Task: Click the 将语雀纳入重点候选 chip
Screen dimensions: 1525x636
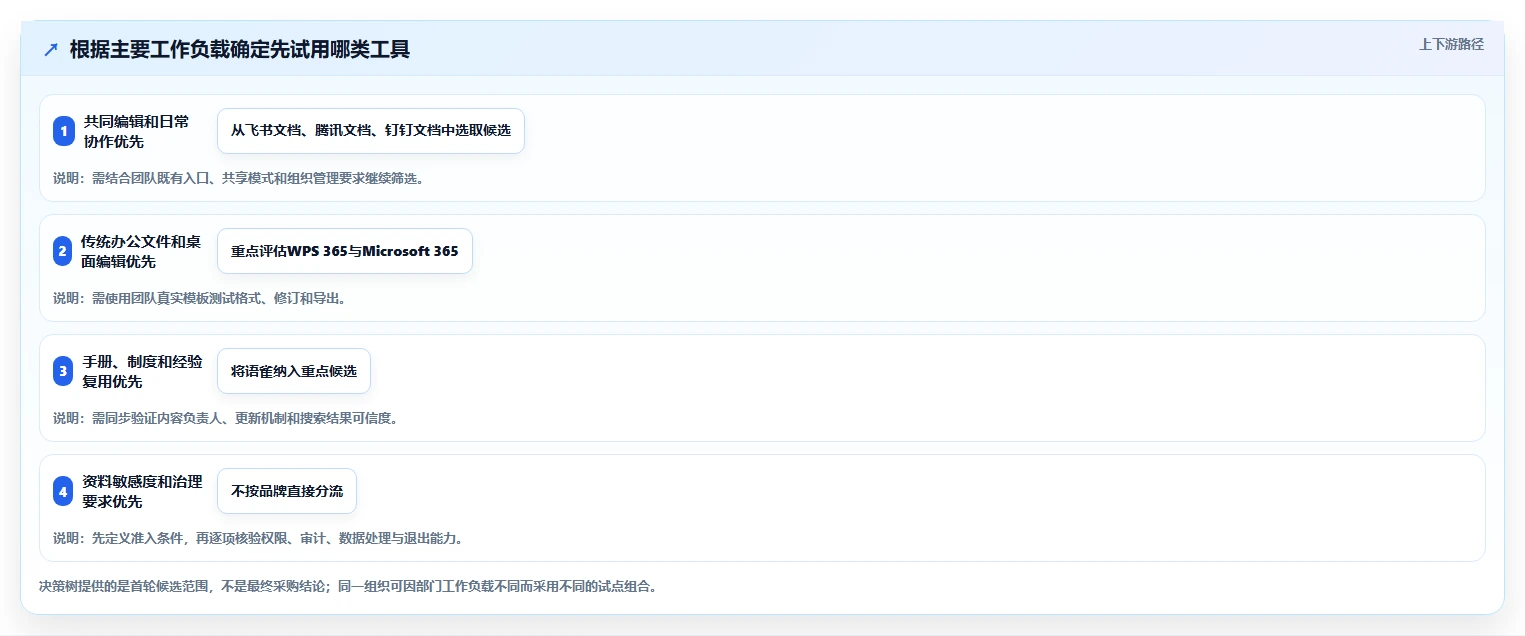Action: coord(294,371)
